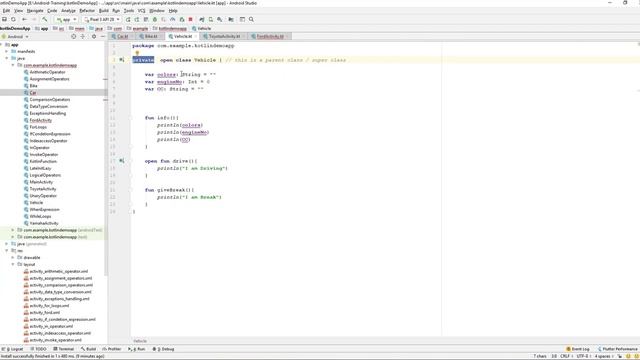Click the 4 spaces indent widget

[x=603, y=356]
